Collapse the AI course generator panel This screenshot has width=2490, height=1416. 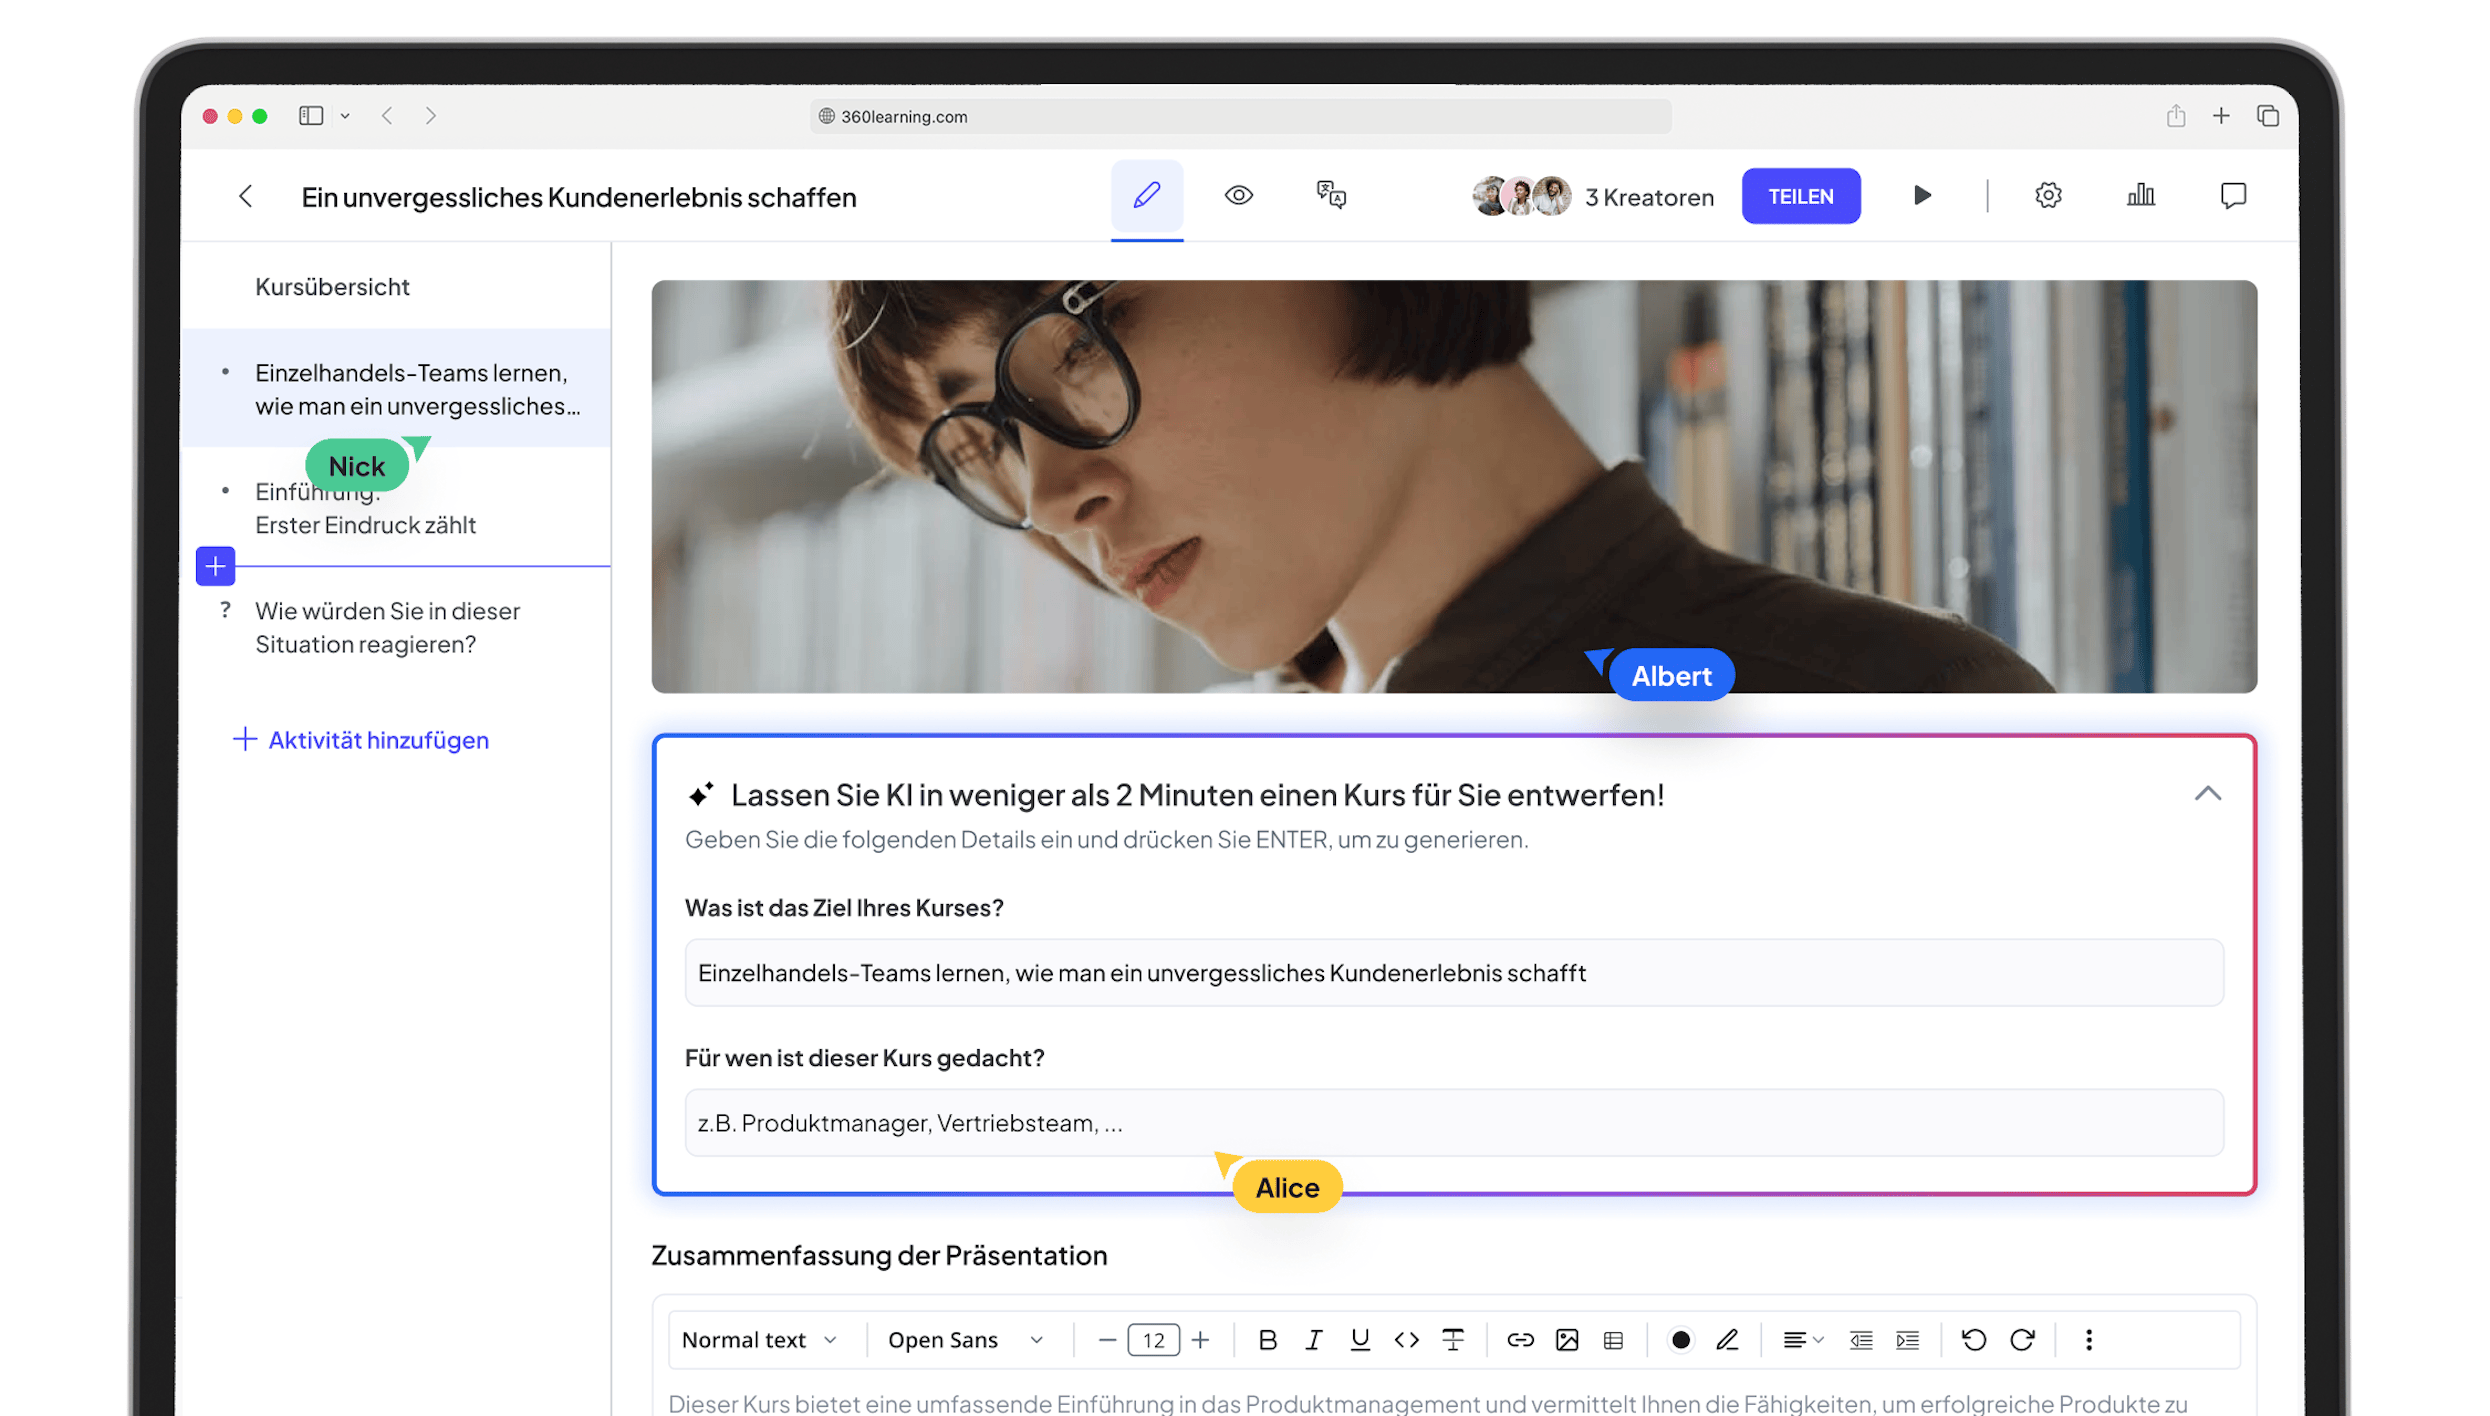[x=2209, y=793]
